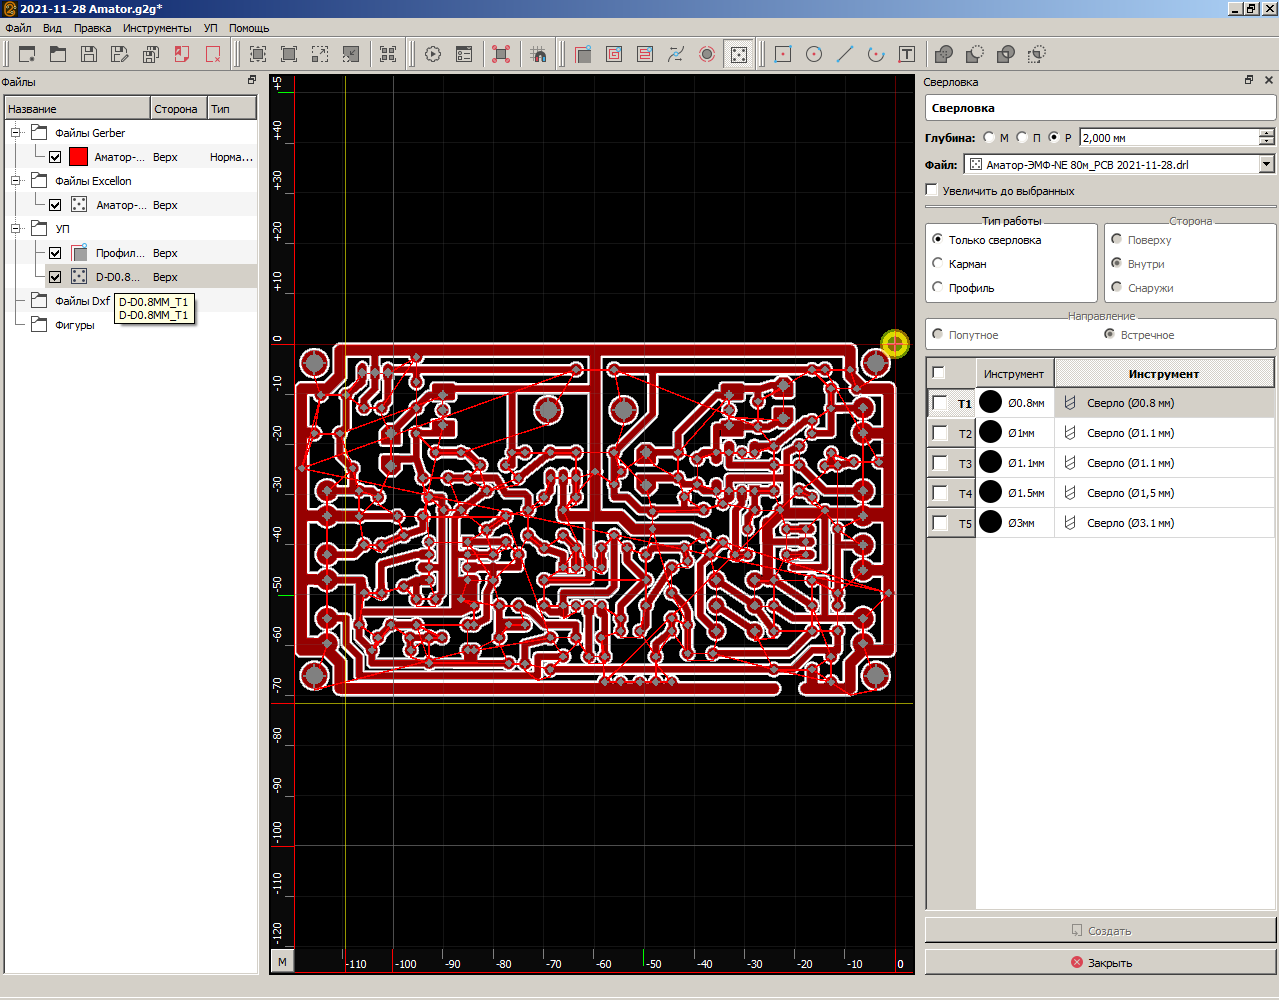Collapse the УП tree node
The width and height of the screenshot is (1279, 1000).
coord(16,228)
